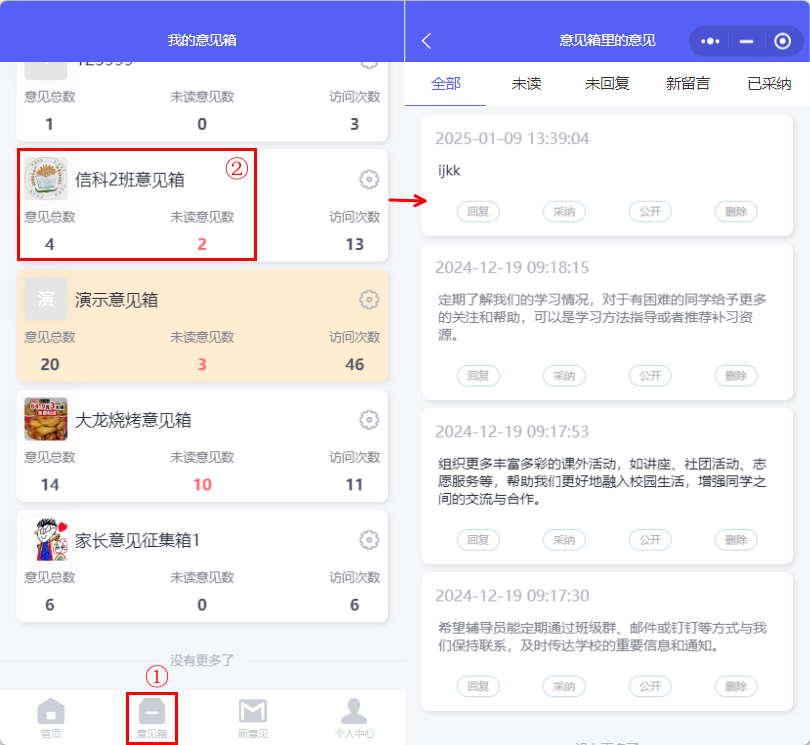
Task: Click settings gear for 演示意见箱
Action: pos(369,299)
